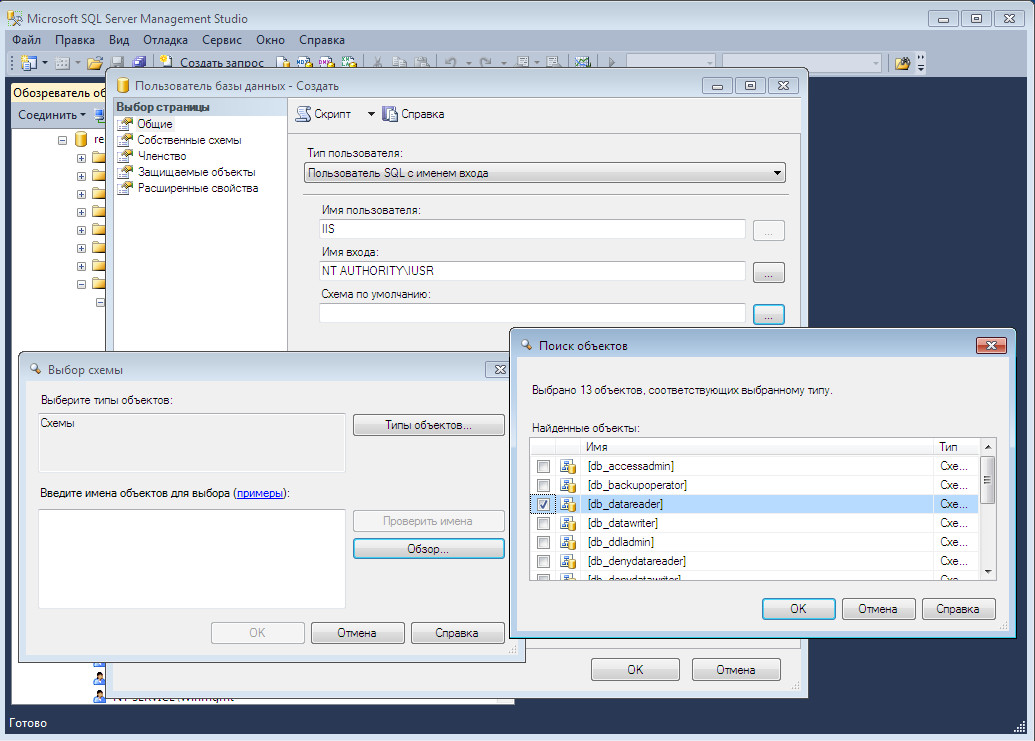Select the Общие page
The image size is (1035, 741).
(x=154, y=124)
